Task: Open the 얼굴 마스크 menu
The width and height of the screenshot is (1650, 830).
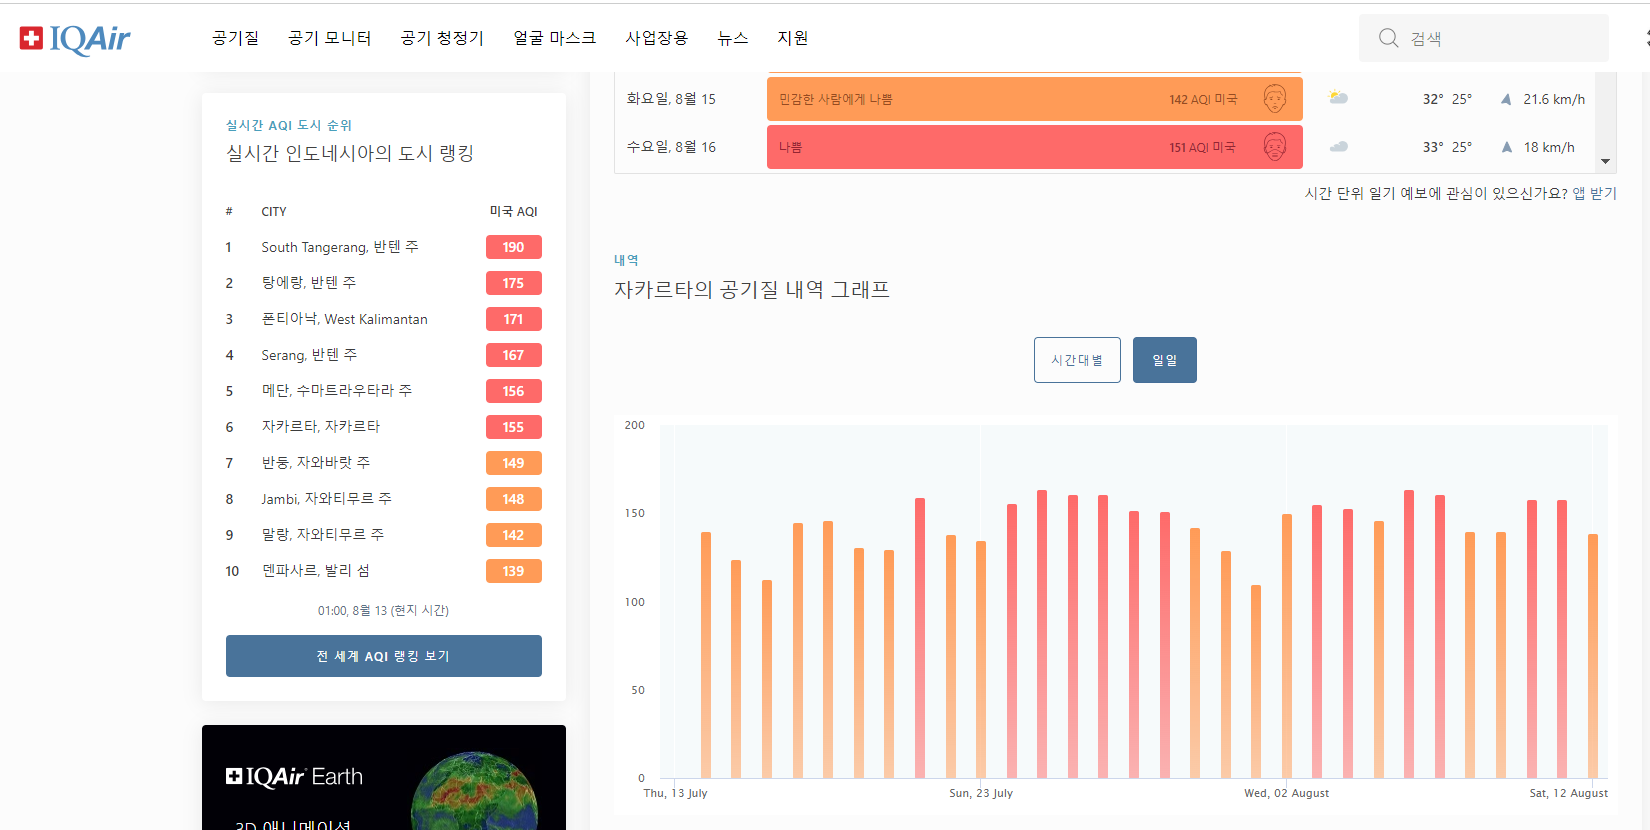Action: [554, 38]
